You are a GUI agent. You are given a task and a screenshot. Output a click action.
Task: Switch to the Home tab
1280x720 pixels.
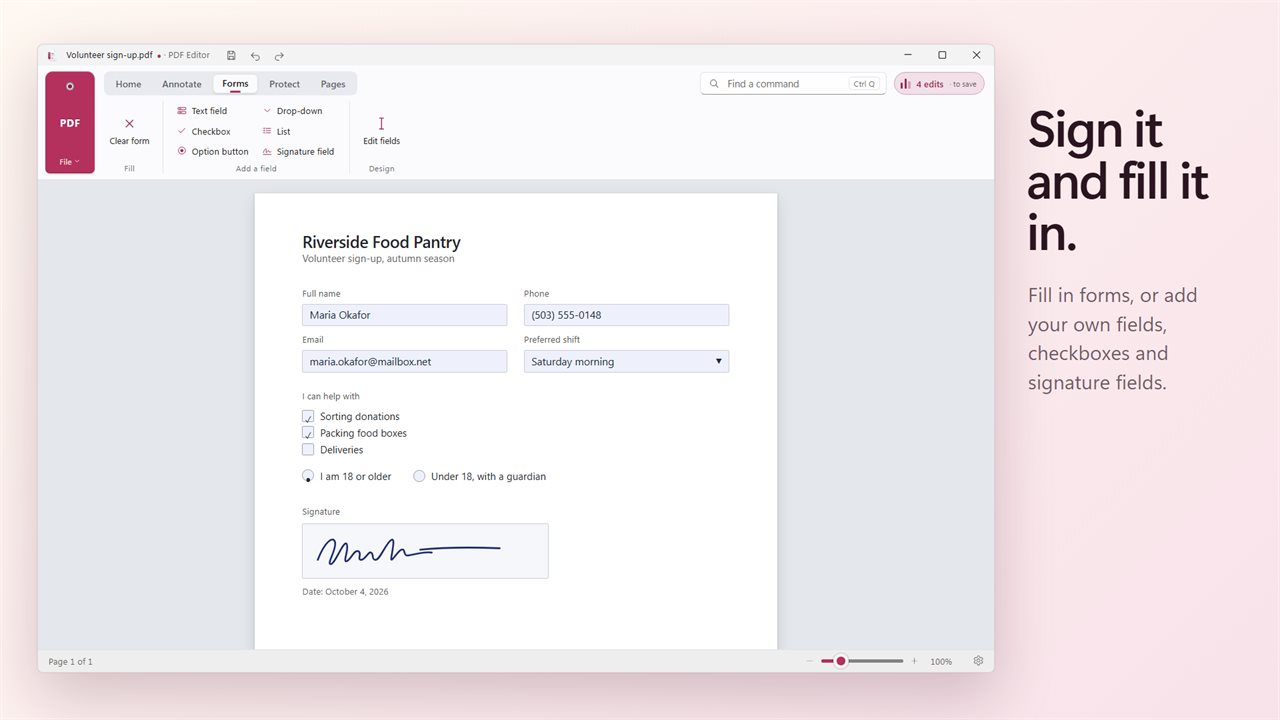(x=128, y=84)
